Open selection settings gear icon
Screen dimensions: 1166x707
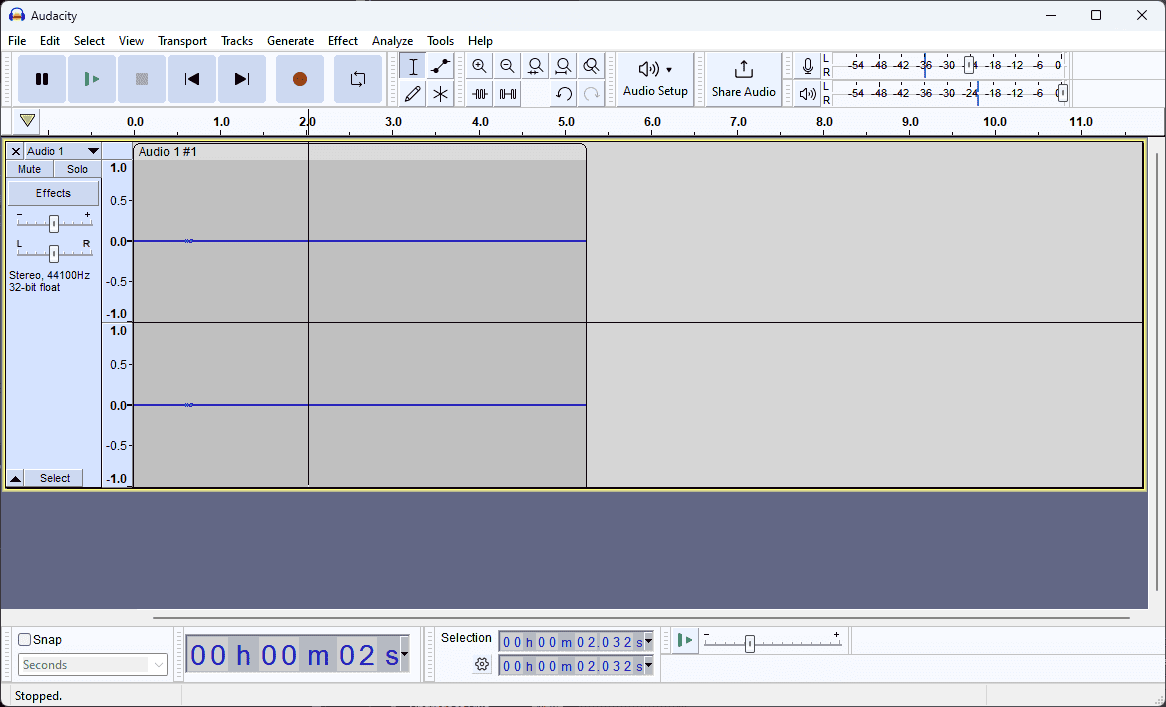coord(482,665)
